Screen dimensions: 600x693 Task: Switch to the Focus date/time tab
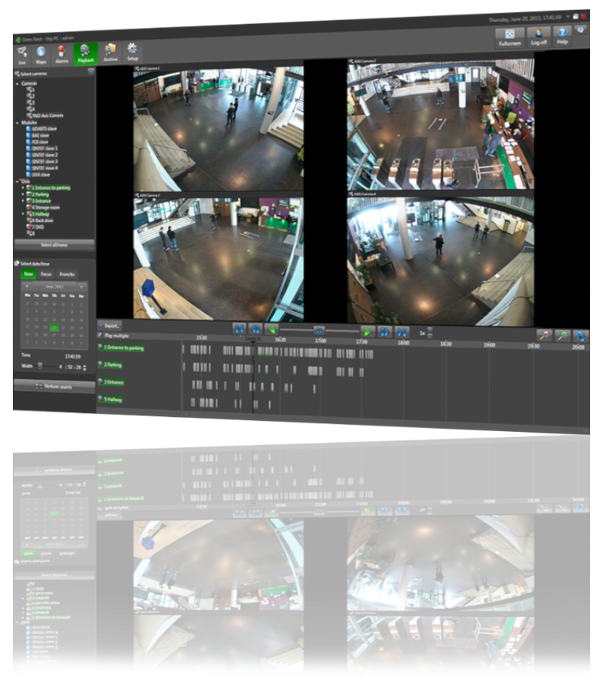click(x=46, y=272)
